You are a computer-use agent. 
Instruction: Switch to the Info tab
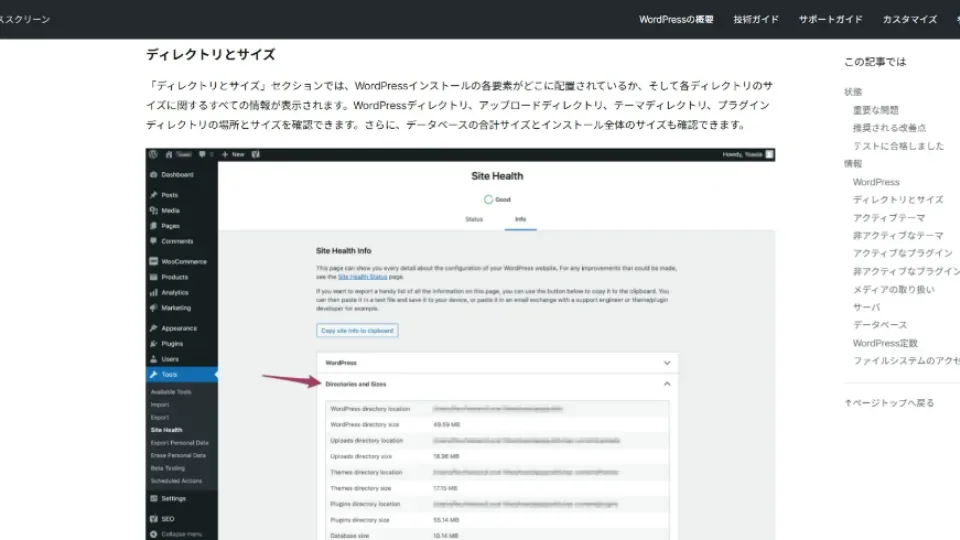click(520, 219)
